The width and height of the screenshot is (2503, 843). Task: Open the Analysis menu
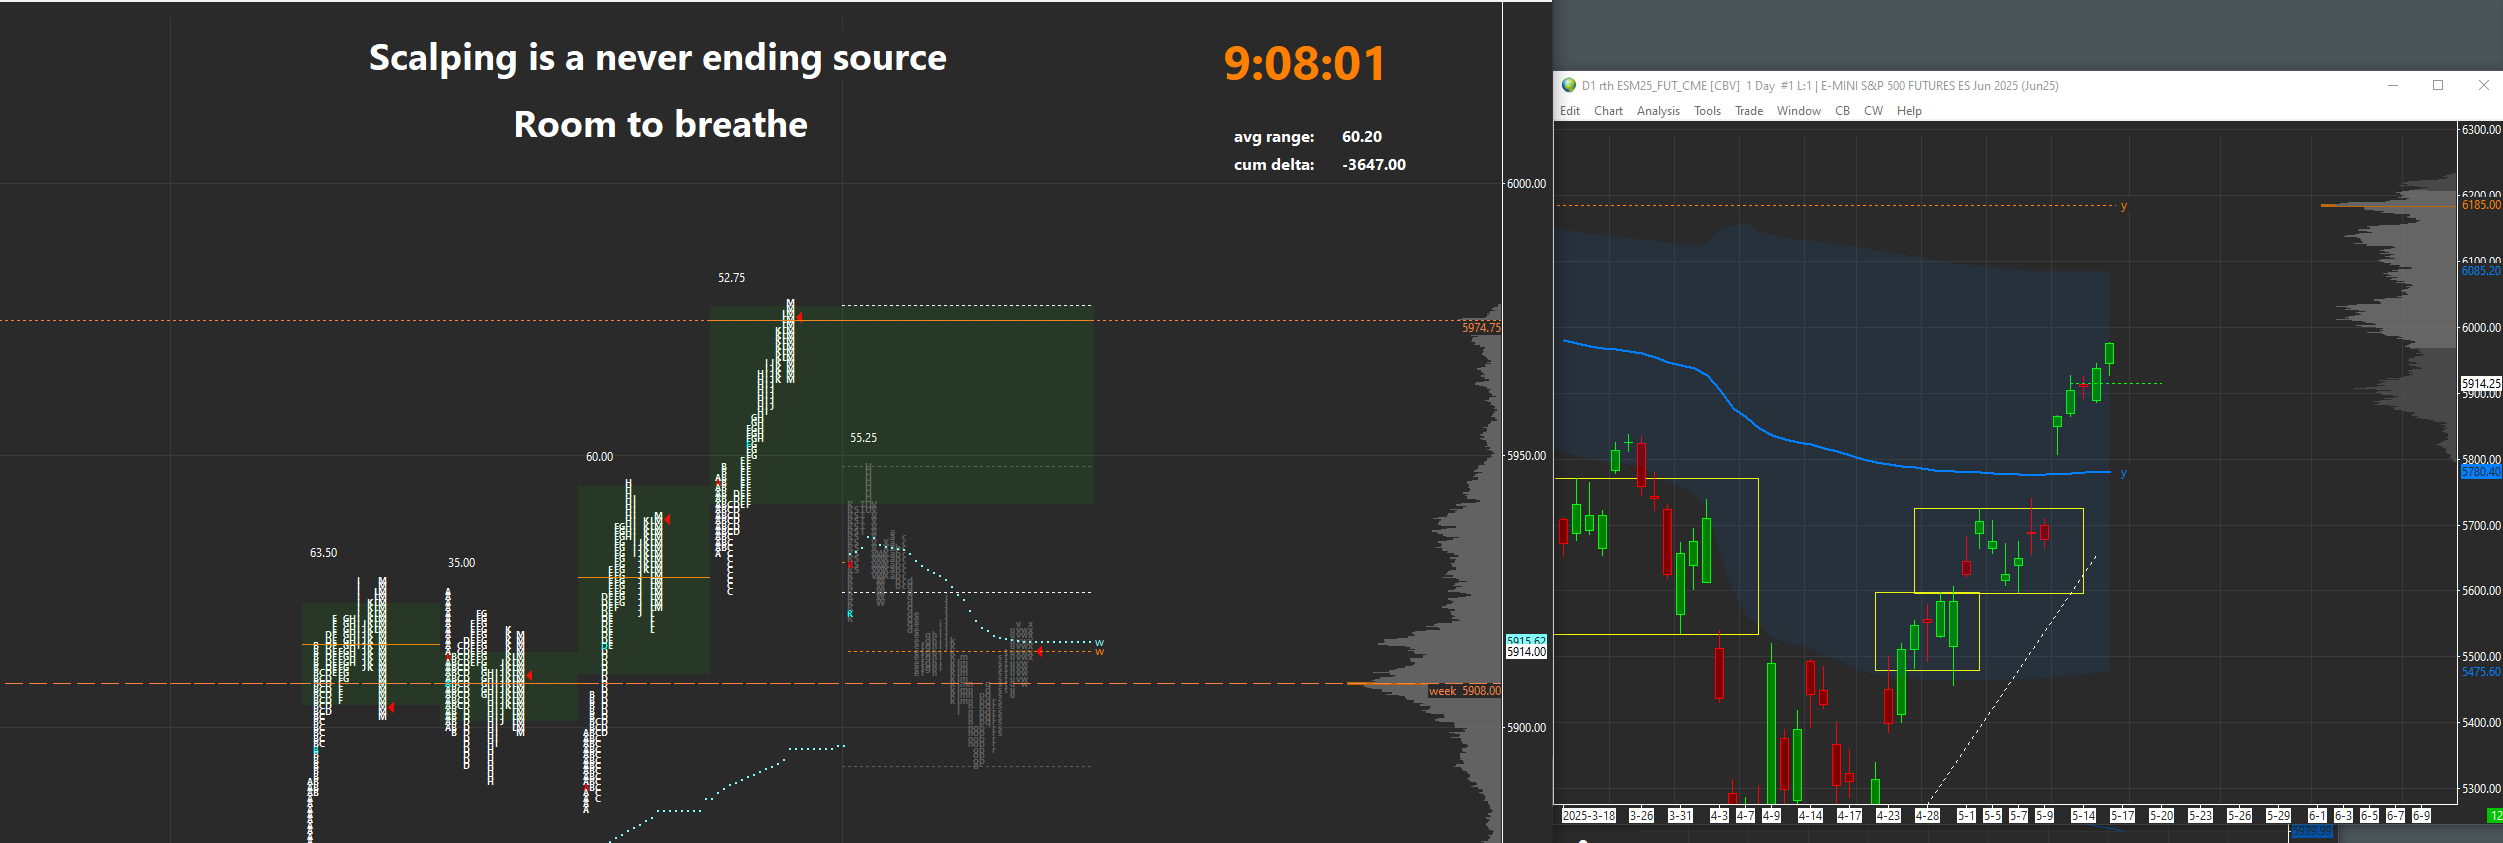coord(1658,111)
